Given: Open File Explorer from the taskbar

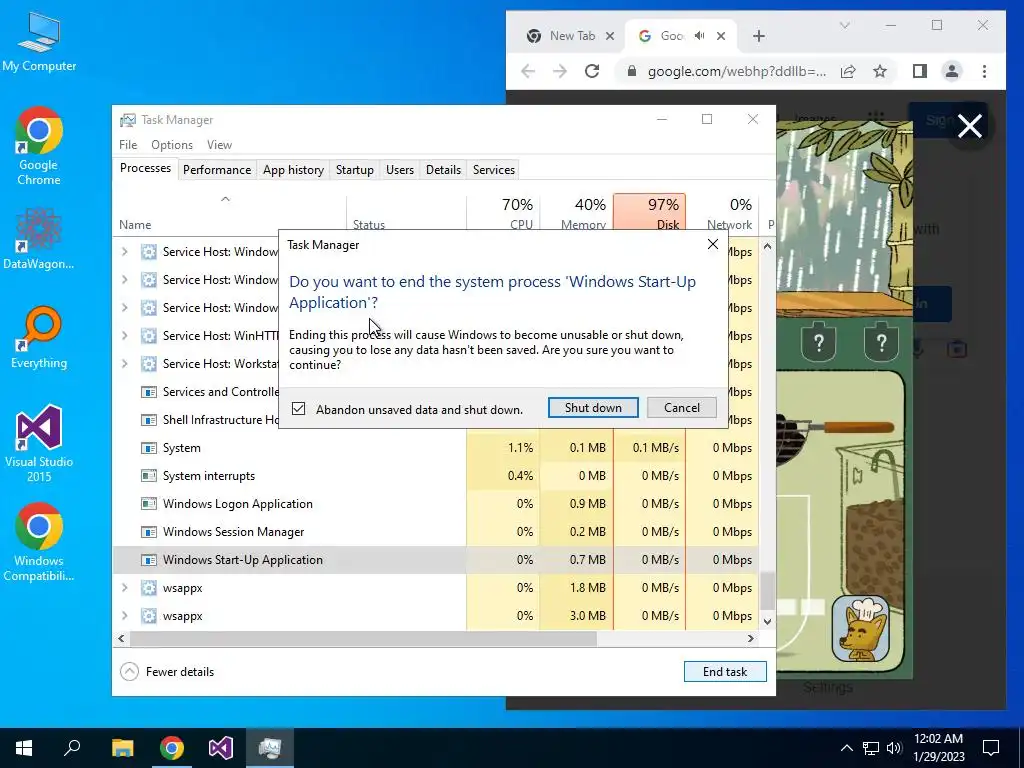Looking at the screenshot, I should click(122, 748).
